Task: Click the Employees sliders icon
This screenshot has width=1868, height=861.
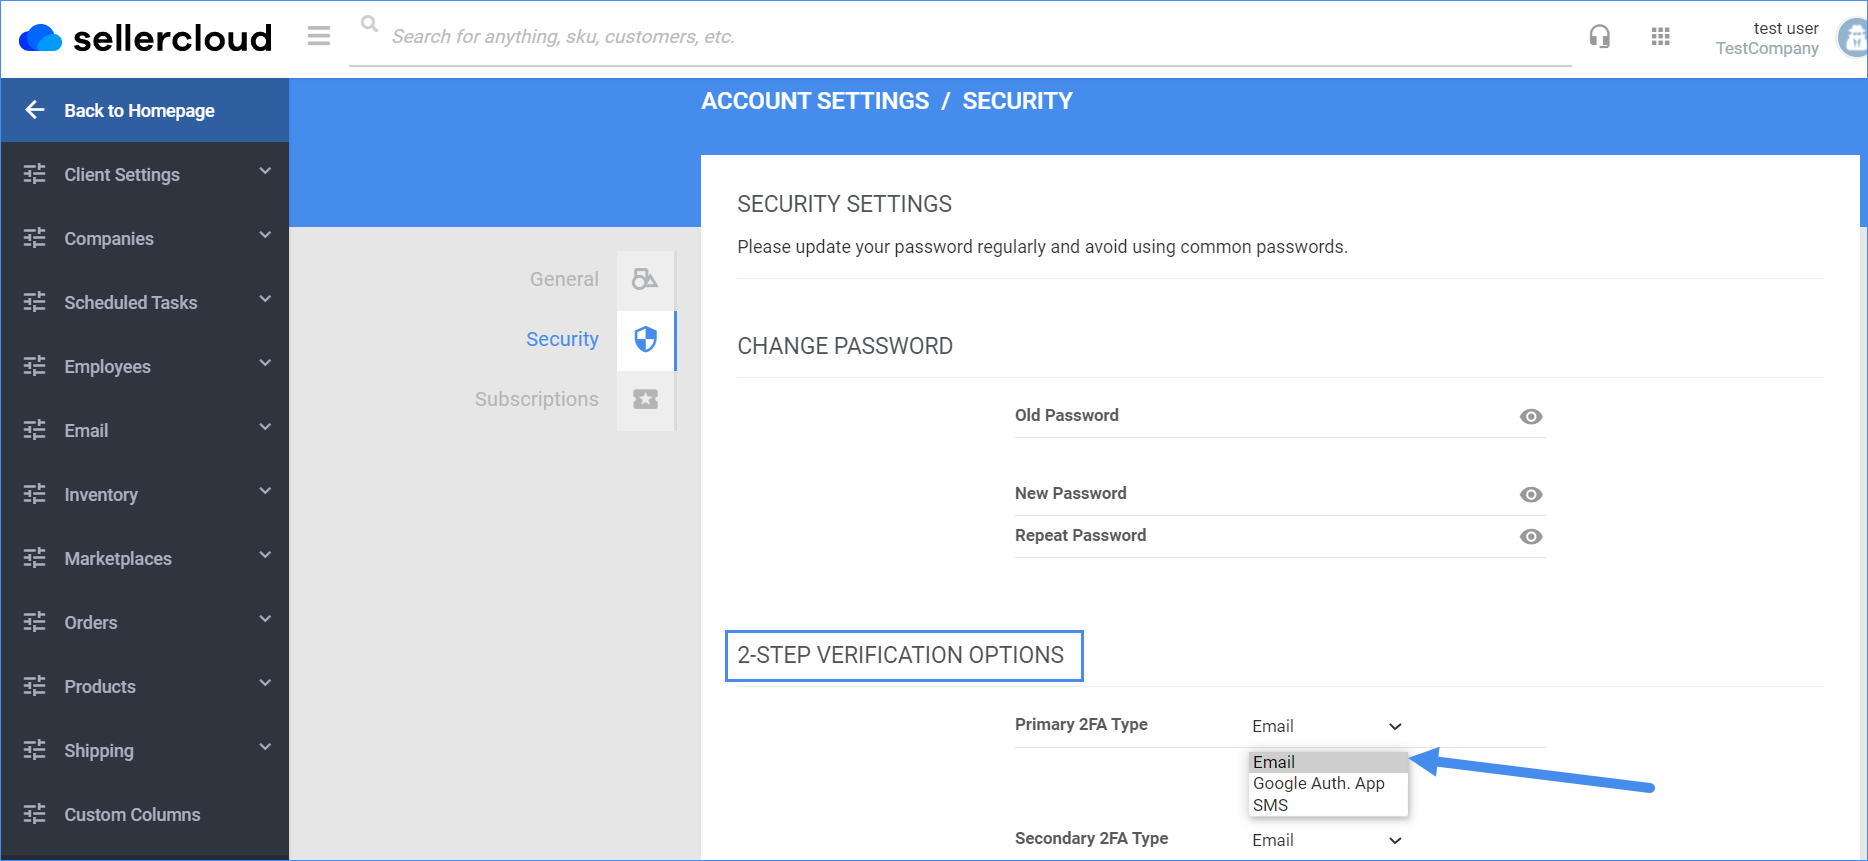Action: pyautogui.click(x=35, y=366)
